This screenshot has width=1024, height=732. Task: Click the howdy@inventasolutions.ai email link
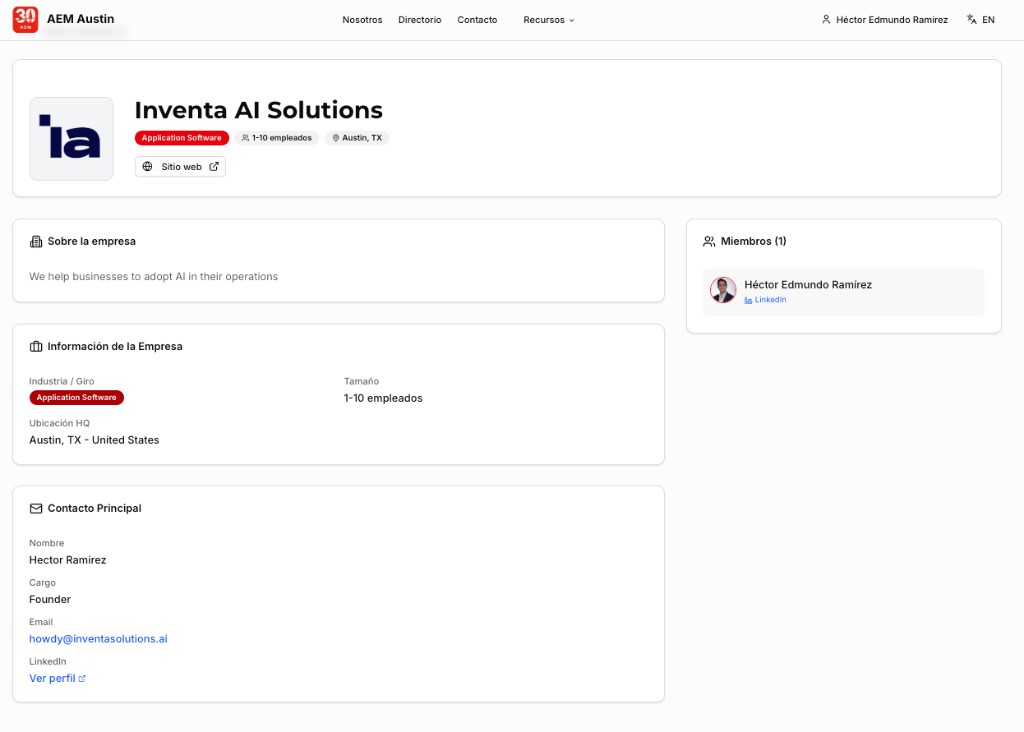[98, 639]
